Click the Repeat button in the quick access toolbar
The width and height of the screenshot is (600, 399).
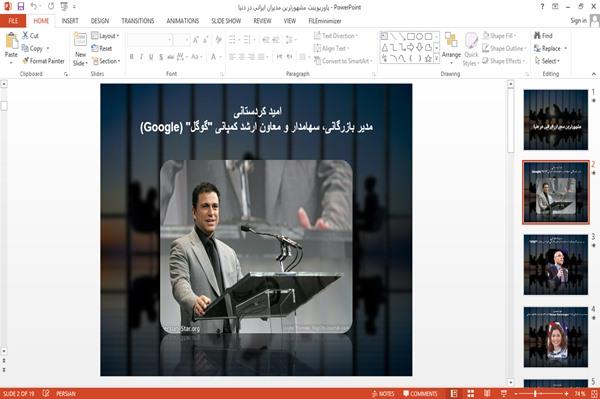click(x=51, y=6)
